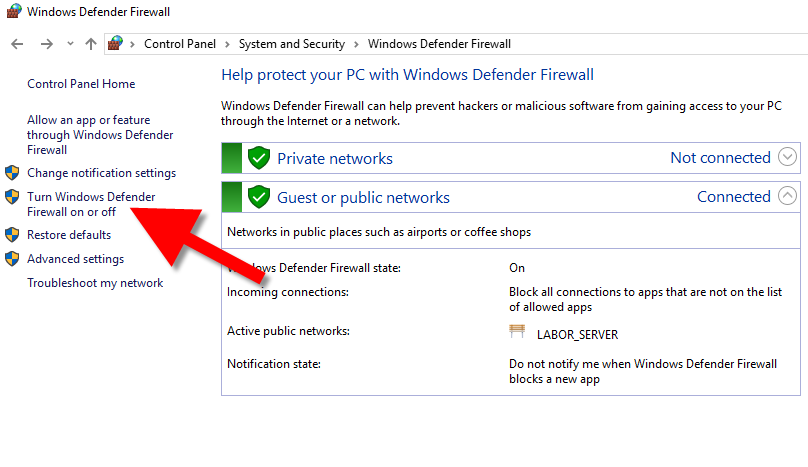Viewport: 808px width, 467px height.
Task: Click the Forward navigation arrow
Action: (46, 44)
